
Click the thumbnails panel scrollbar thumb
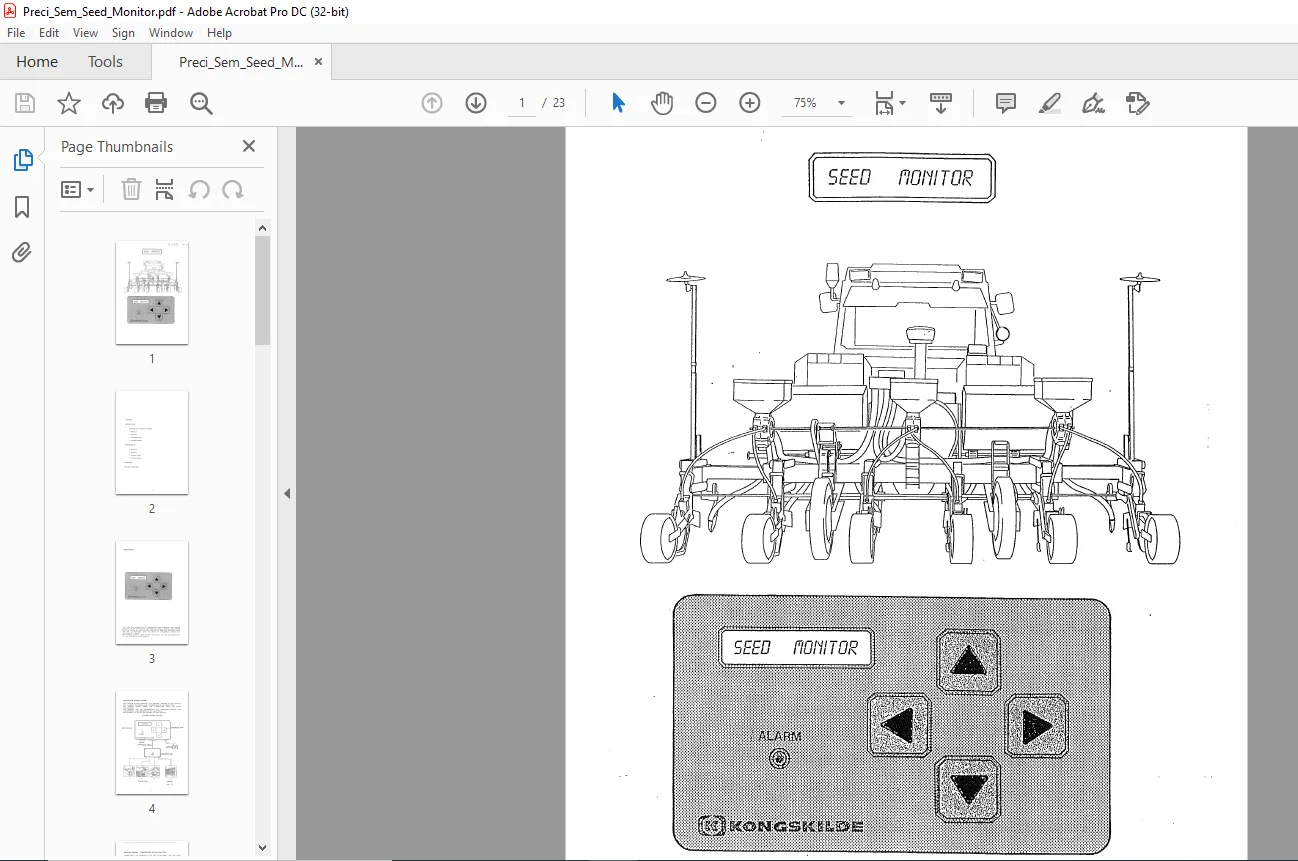pos(263,290)
